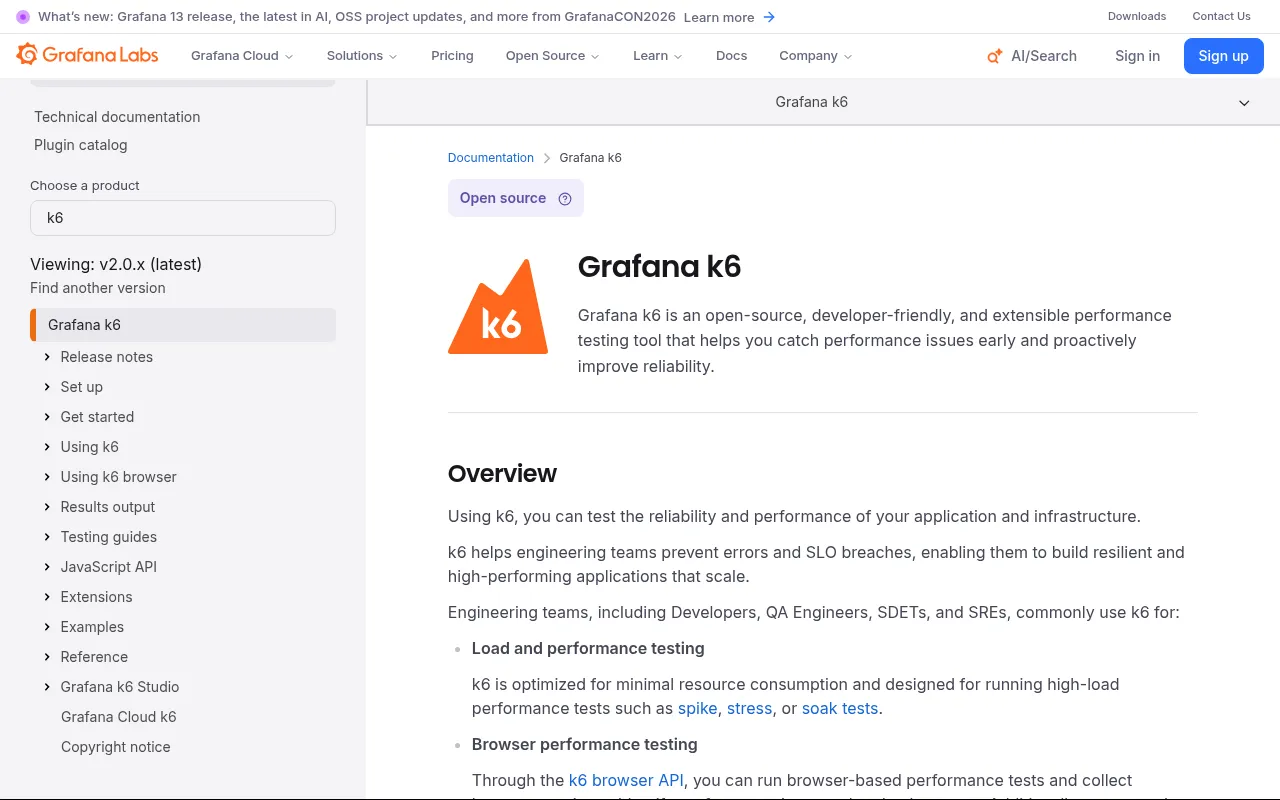Click the Grafana k6 breadcrumb text
The height and width of the screenshot is (800, 1280).
coord(591,158)
